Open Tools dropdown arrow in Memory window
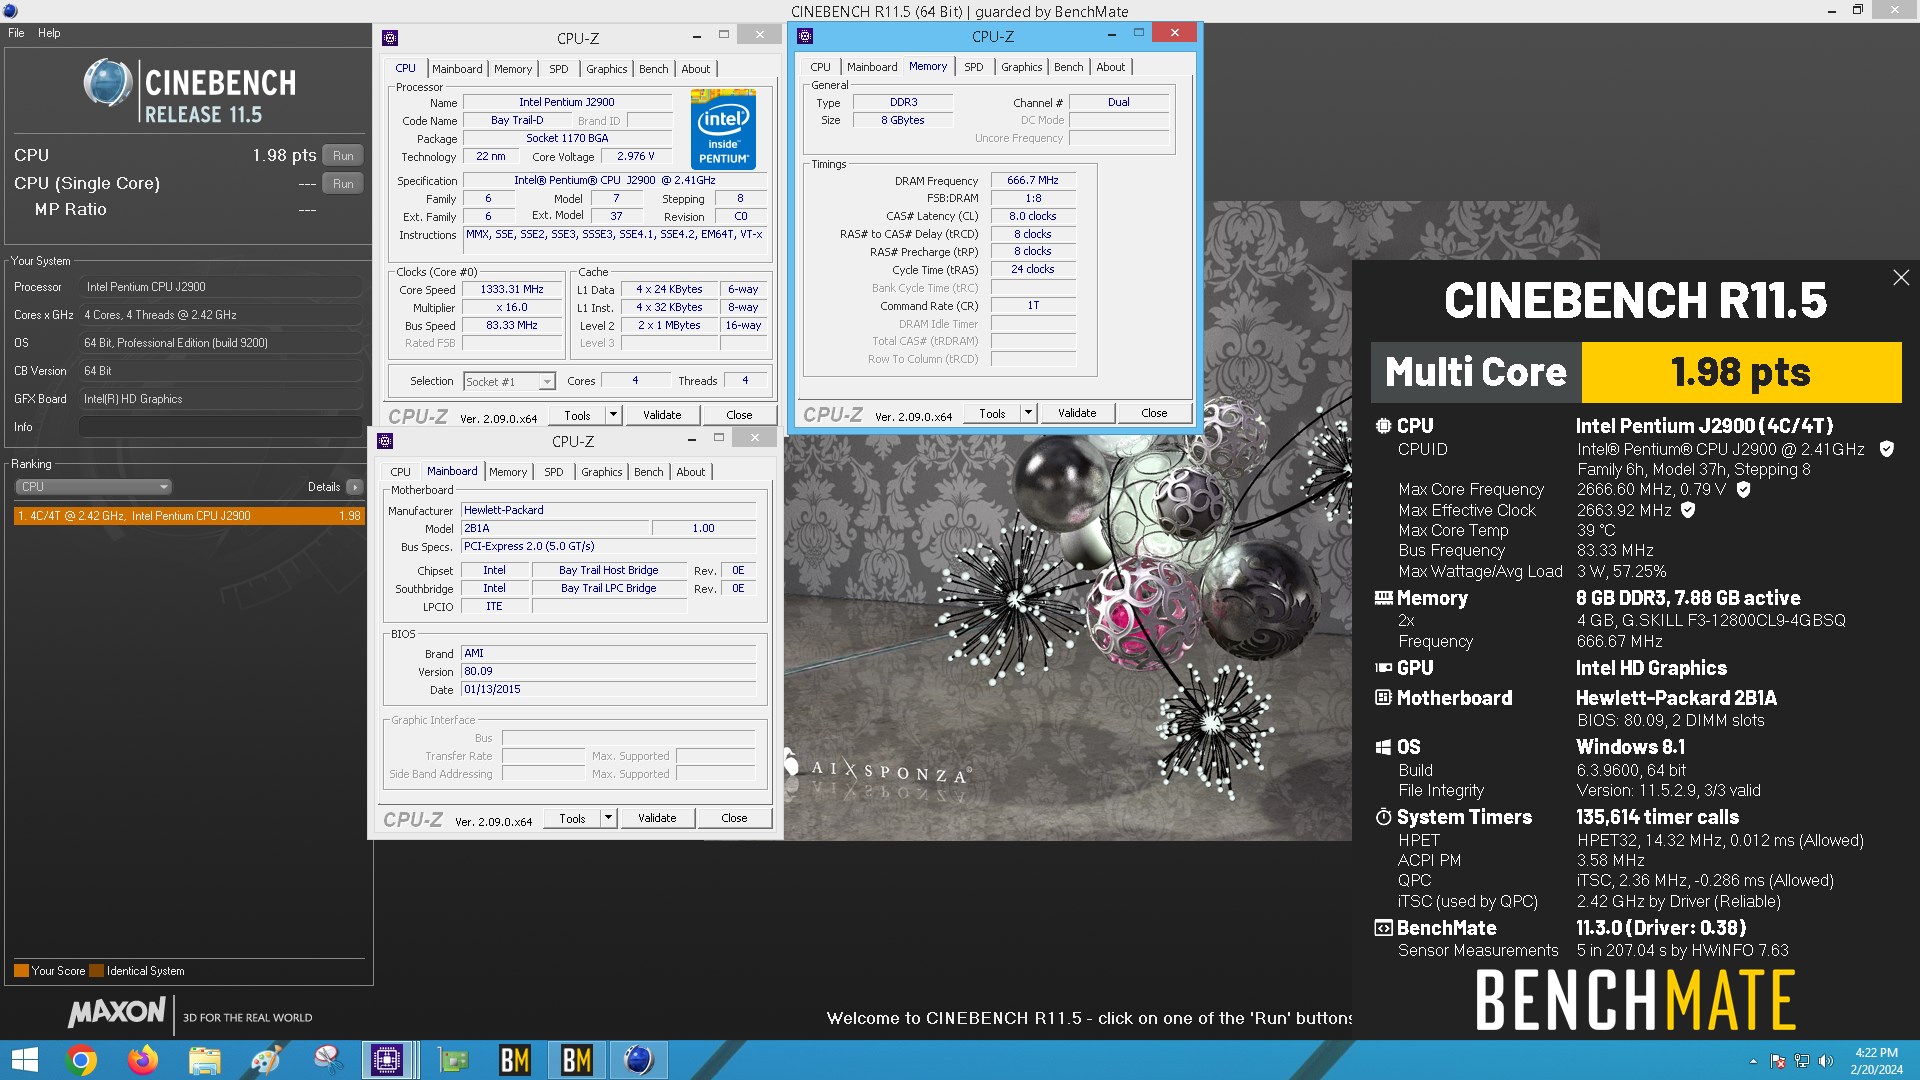This screenshot has height=1080, width=1920. point(1028,413)
